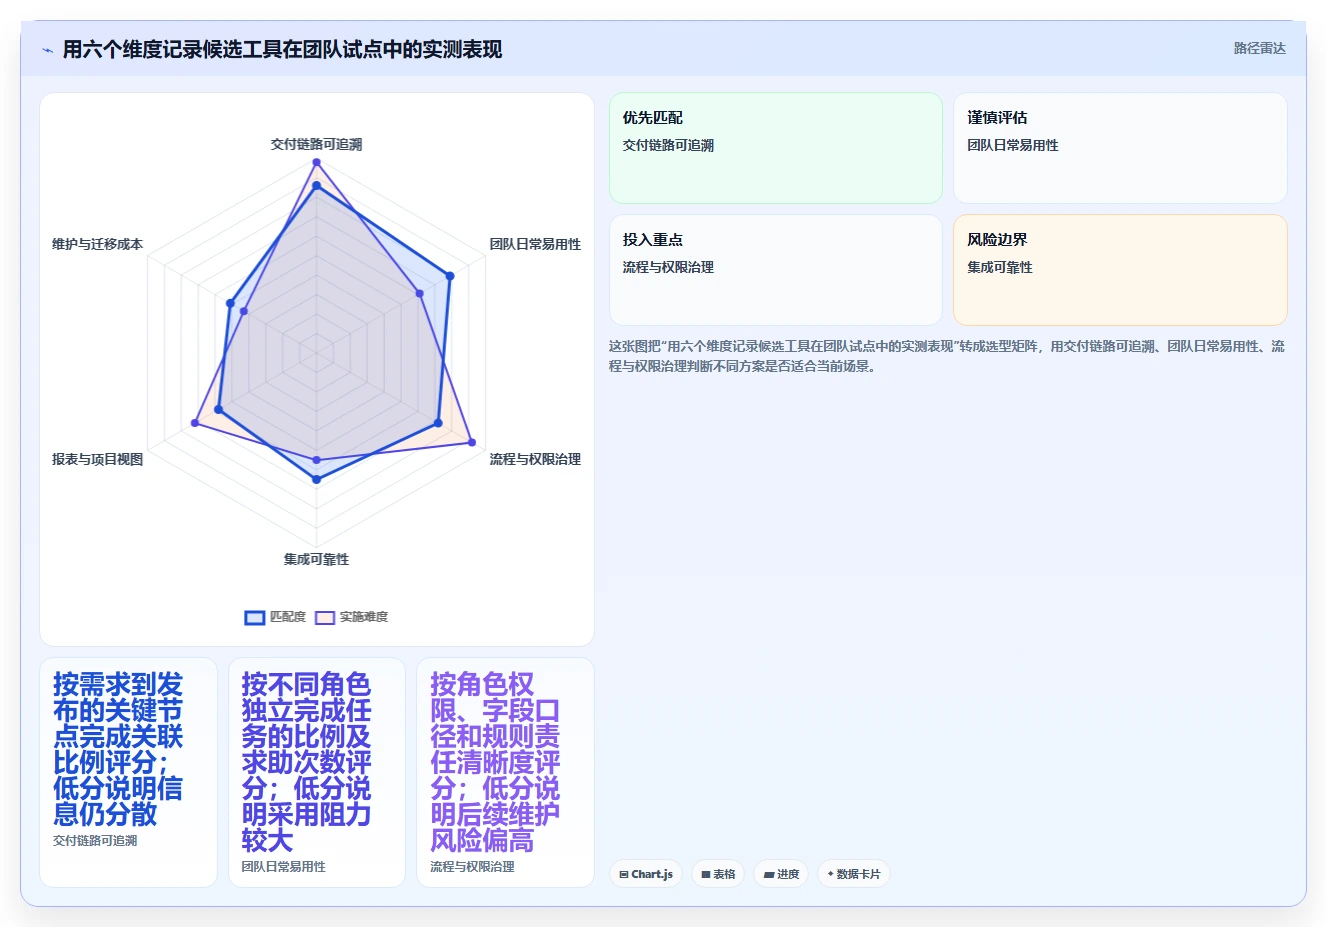Click 集成可靠性 in the 风险边界 card
The width and height of the screenshot is (1327, 927).
(x=999, y=267)
